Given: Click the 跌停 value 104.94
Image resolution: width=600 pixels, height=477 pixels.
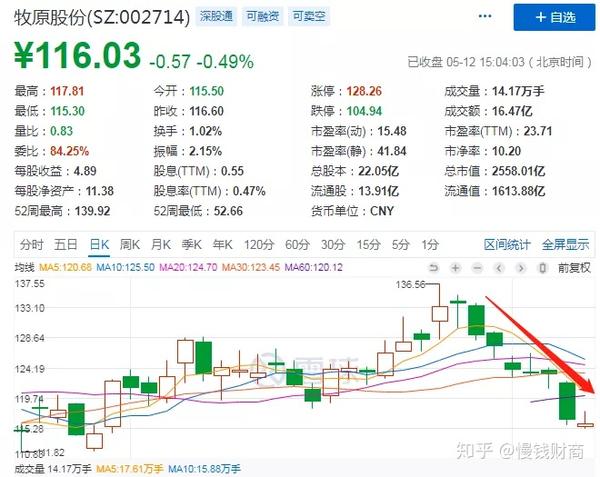Looking at the screenshot, I should coord(364,111).
